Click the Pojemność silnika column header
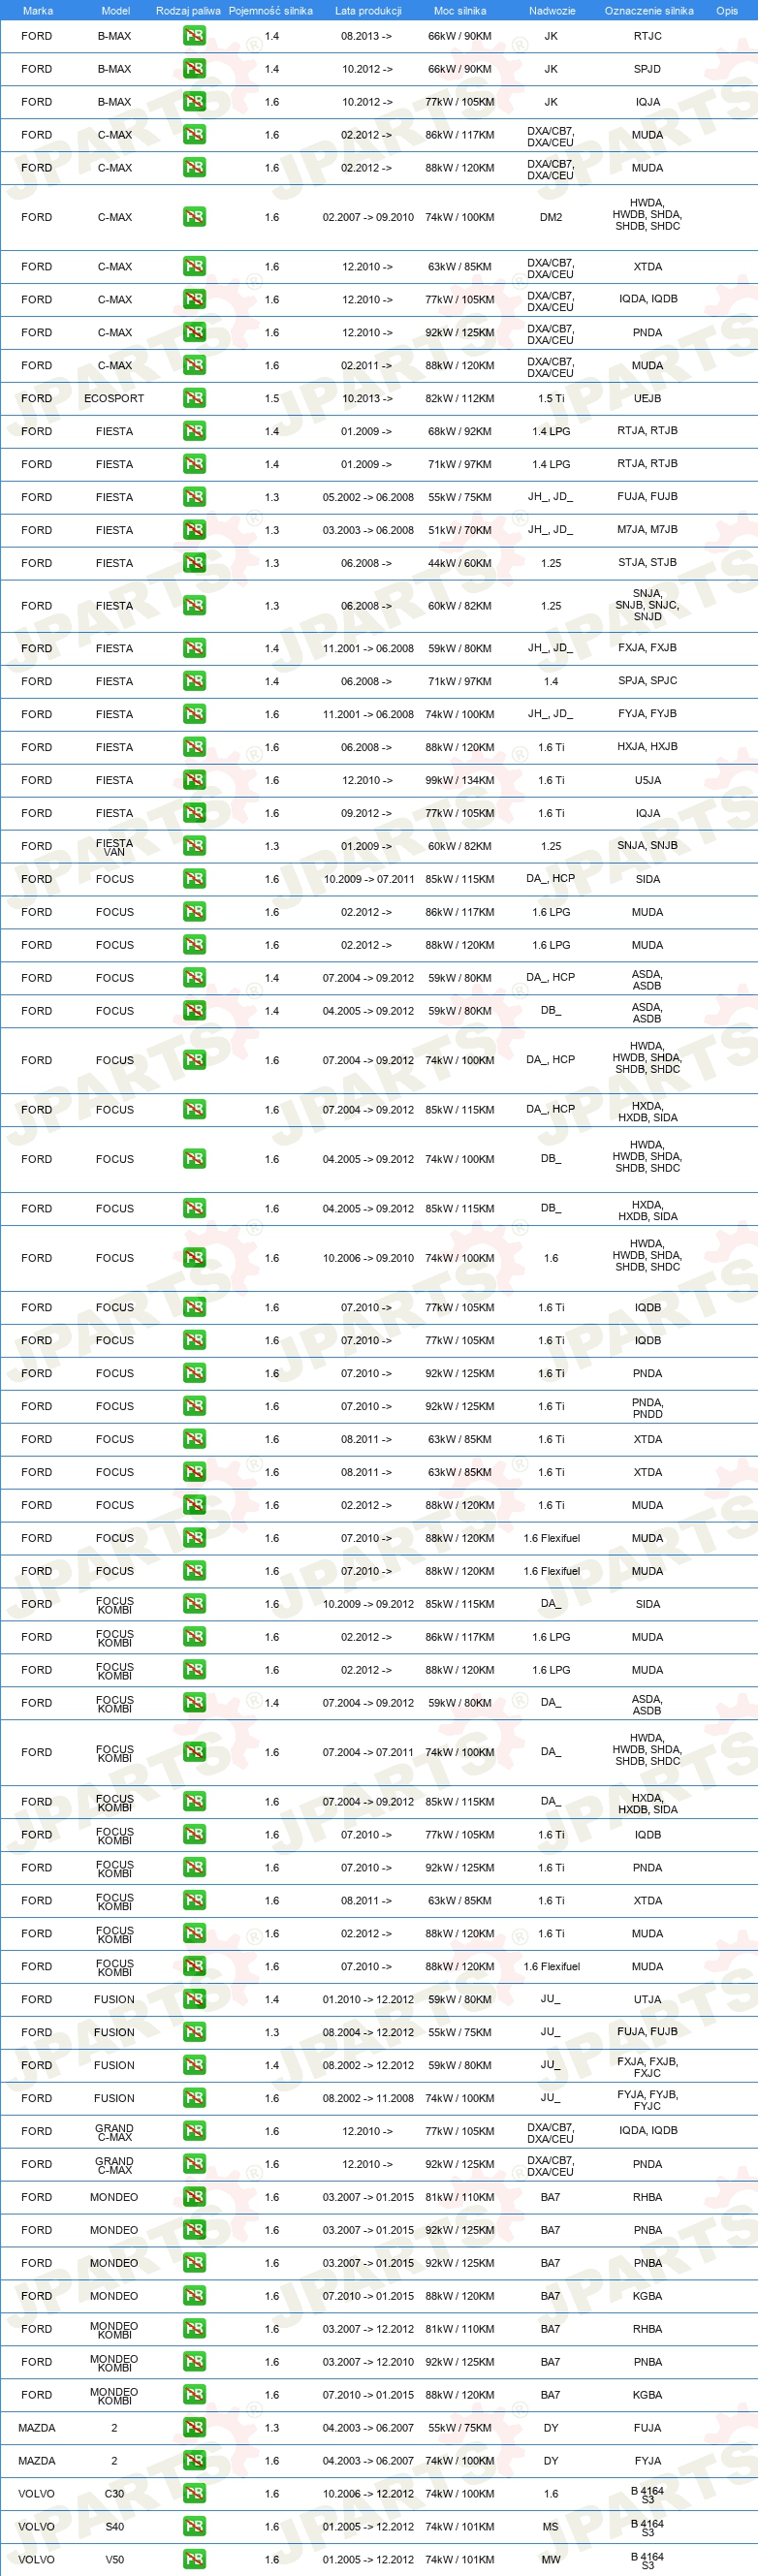The height and width of the screenshot is (2576, 758). (x=270, y=11)
